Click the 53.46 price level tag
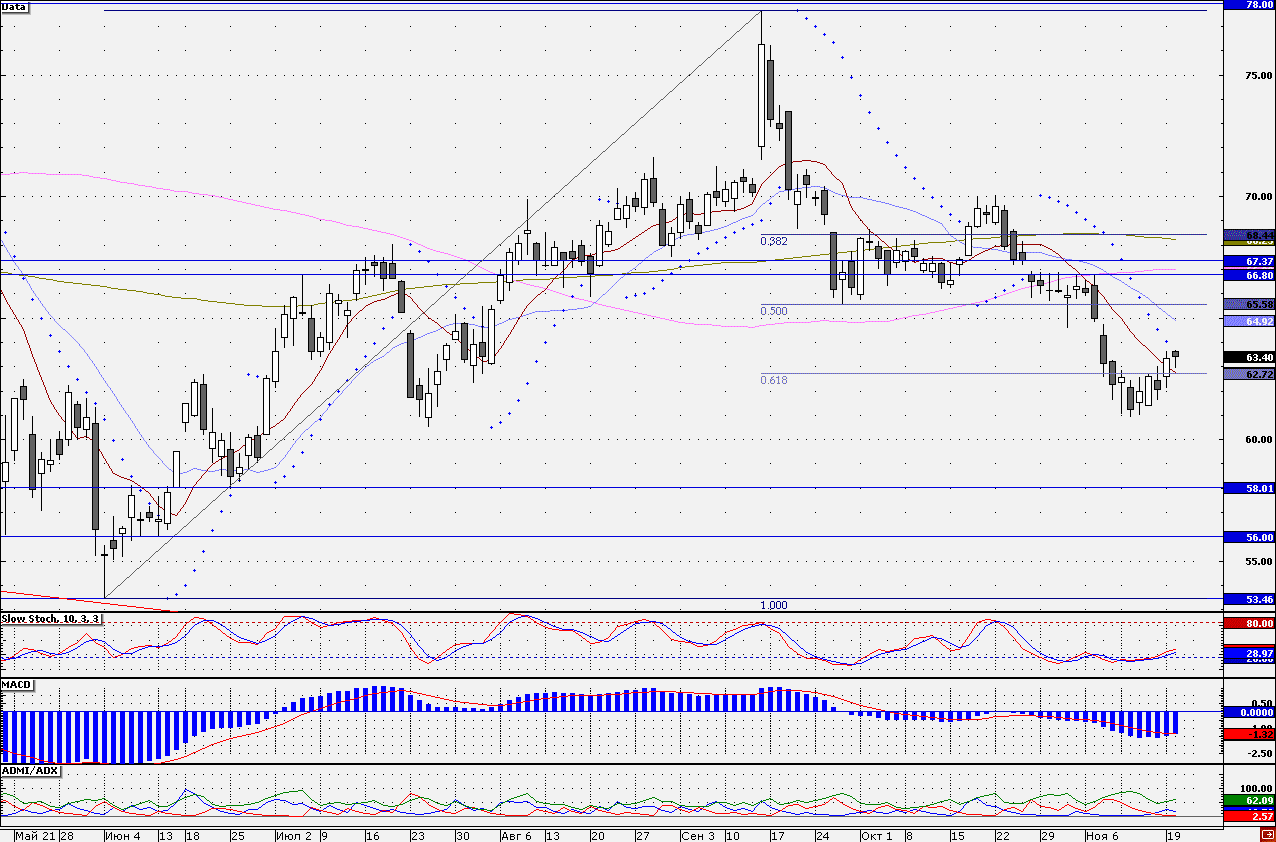1276x842 pixels. point(1249,599)
